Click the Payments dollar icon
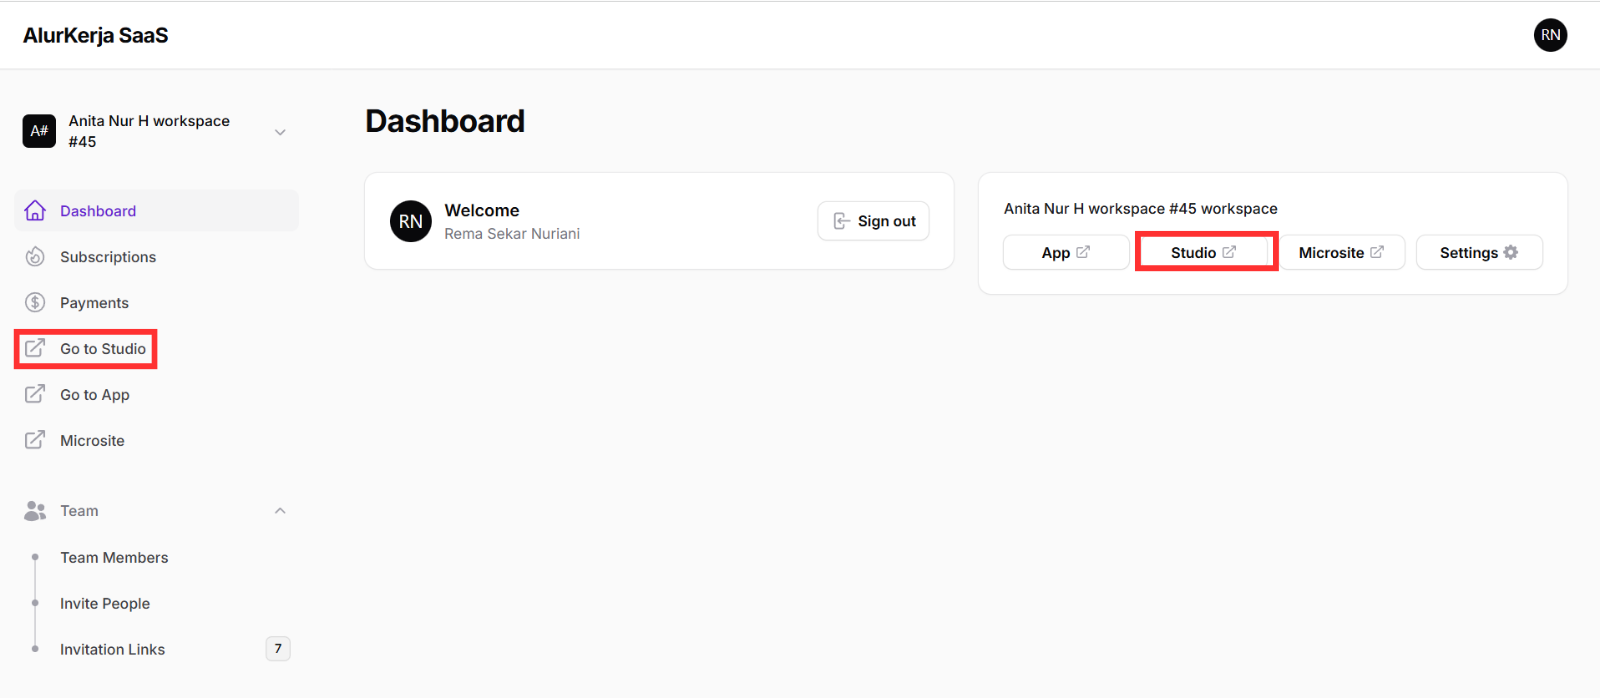The height and width of the screenshot is (698, 1600). (x=35, y=302)
